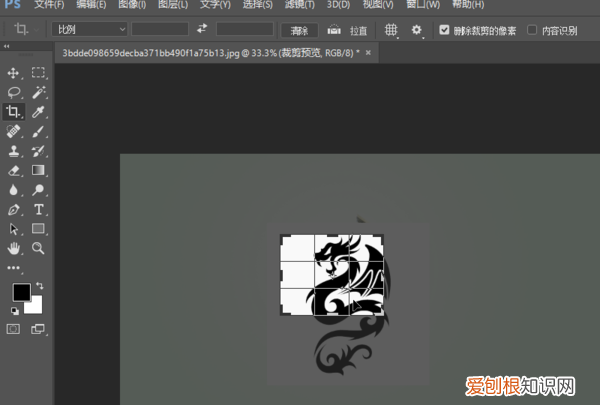Set the white background color swatch
Screen dimensions: 600x405
tap(35, 306)
